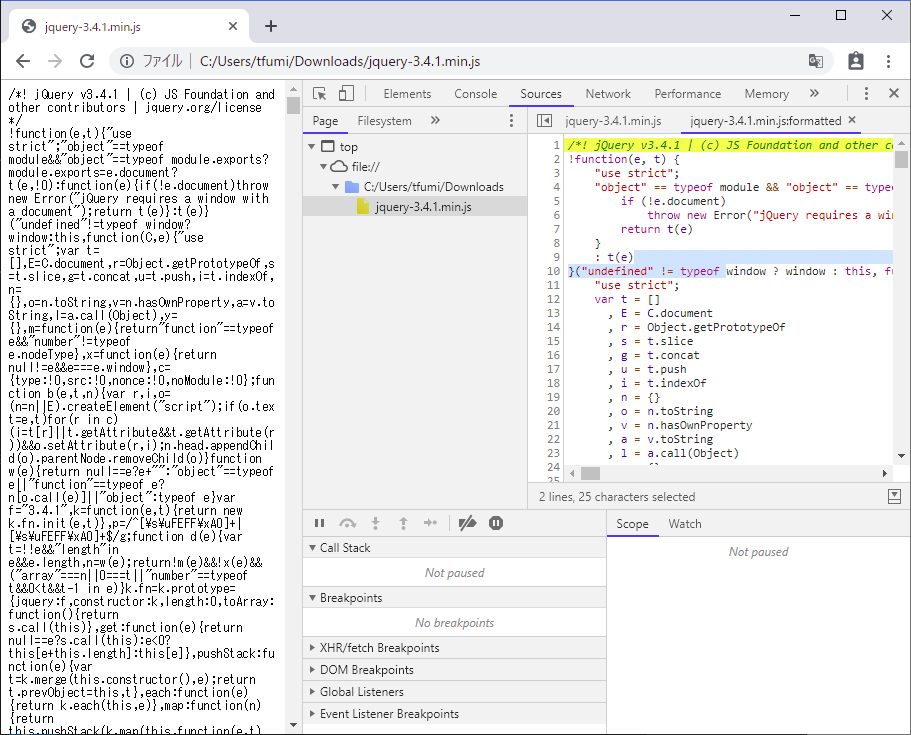This screenshot has width=911, height=735.
Task: Select jquery-3.4.1.min.js in the file tree
Action: pos(415,206)
